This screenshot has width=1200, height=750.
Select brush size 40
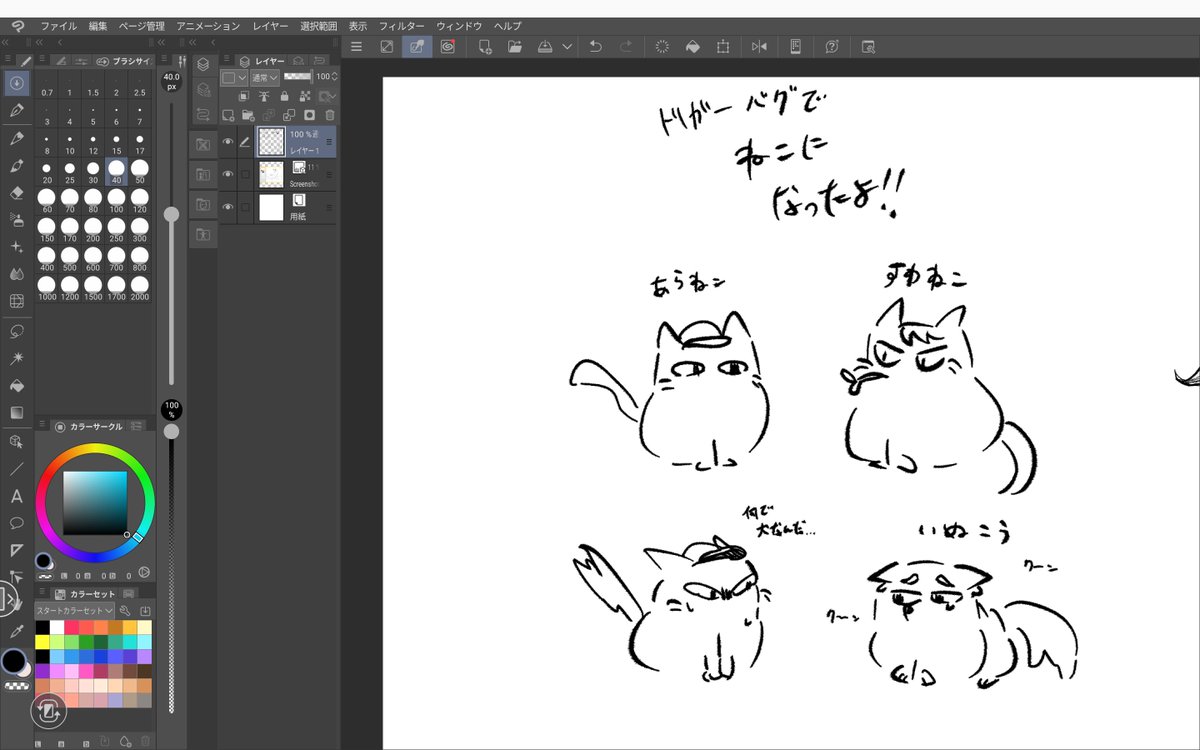point(116,171)
